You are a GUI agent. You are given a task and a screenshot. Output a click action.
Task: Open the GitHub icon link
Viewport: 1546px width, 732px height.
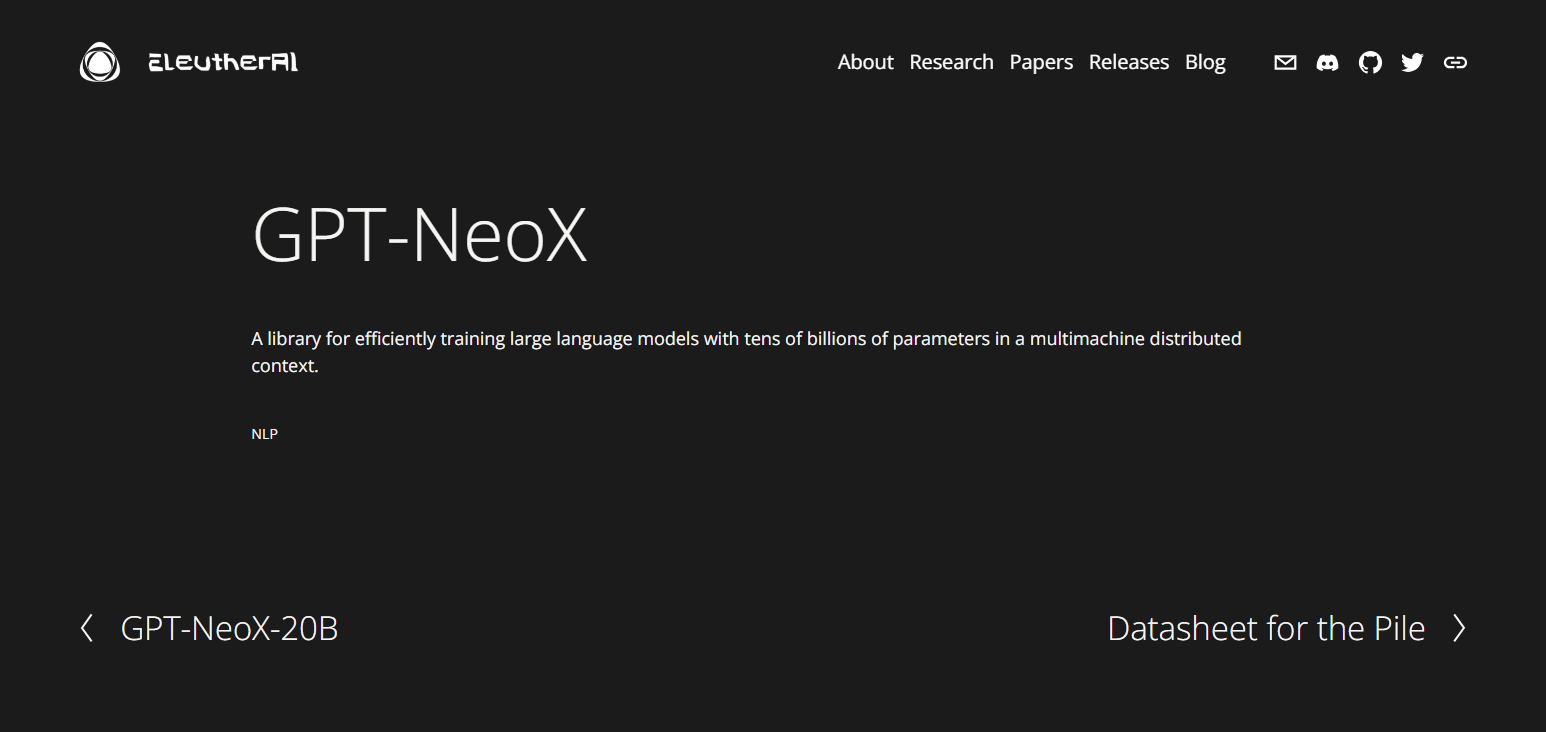pos(1370,63)
